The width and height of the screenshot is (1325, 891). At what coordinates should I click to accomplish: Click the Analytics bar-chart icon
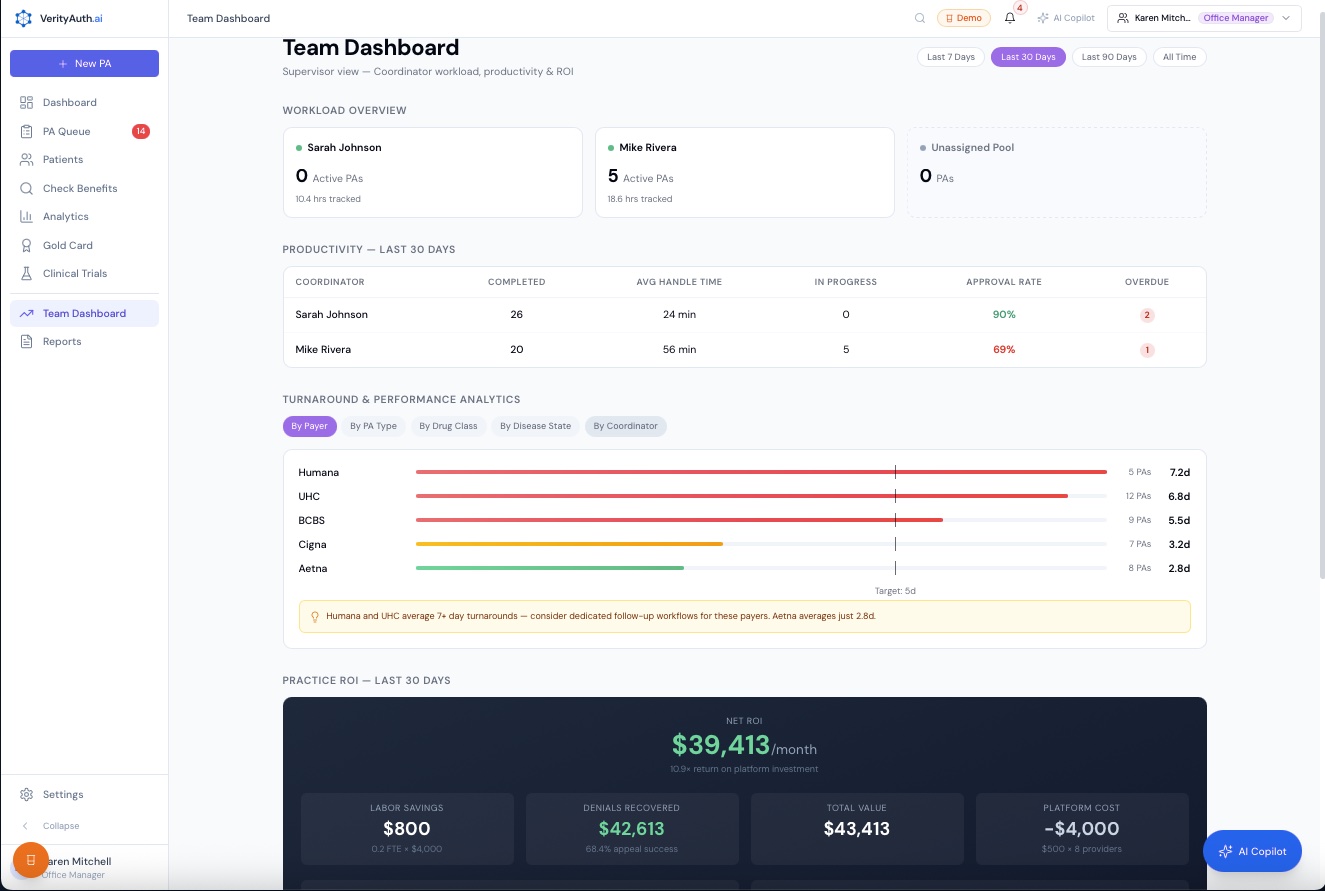pos(27,216)
